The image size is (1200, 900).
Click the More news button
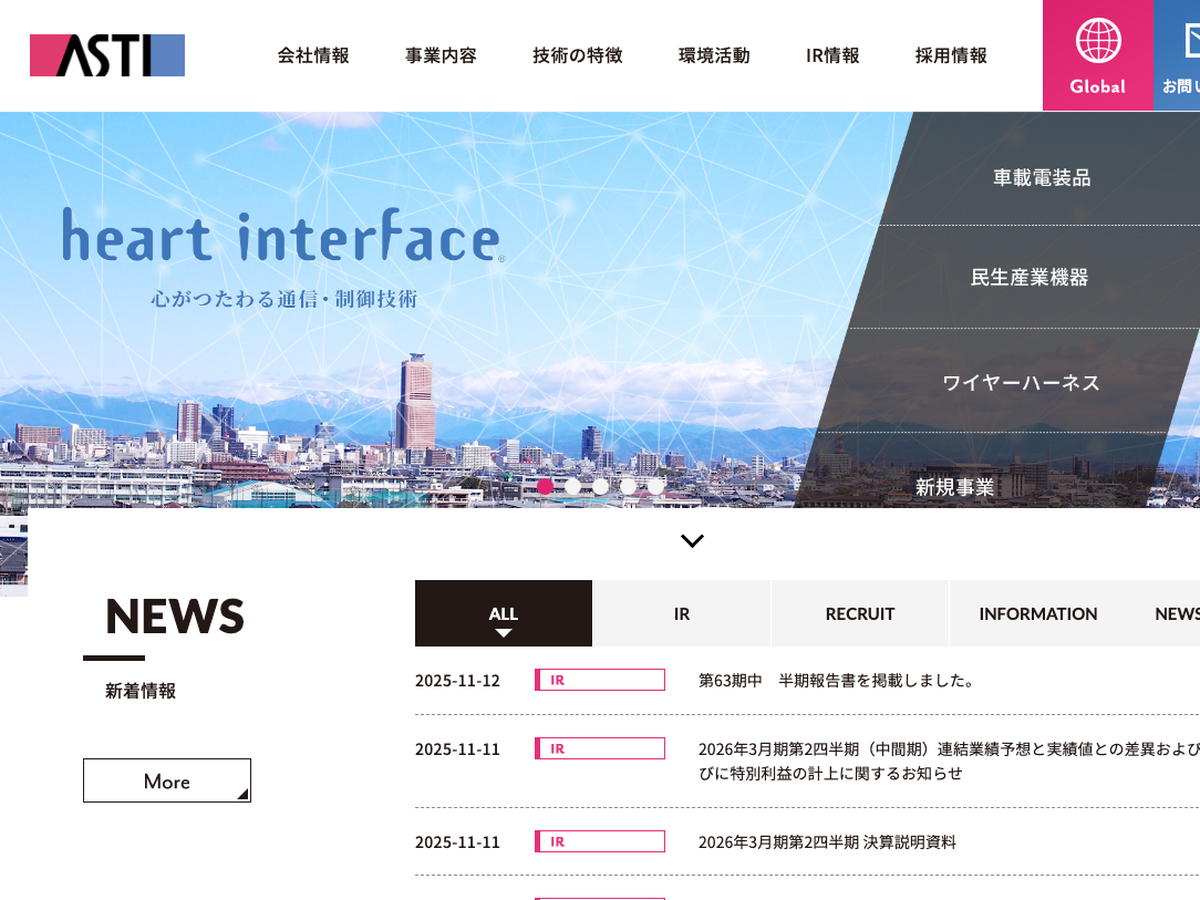[167, 781]
